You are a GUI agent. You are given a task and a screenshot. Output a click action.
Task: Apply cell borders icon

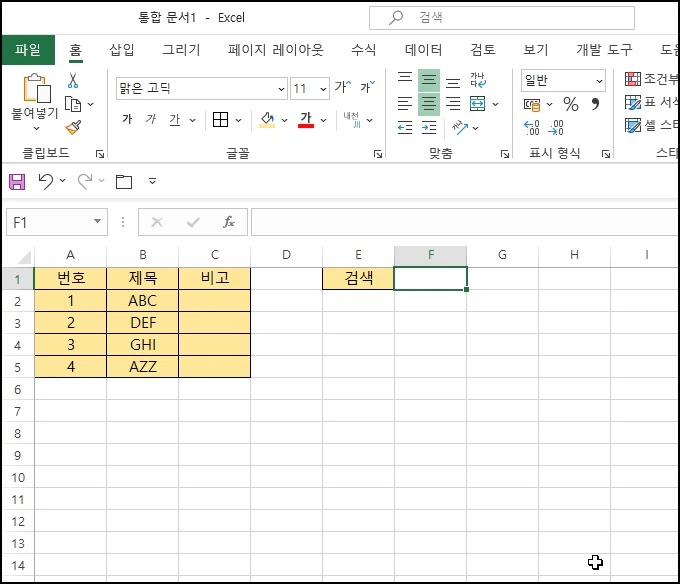[220, 119]
